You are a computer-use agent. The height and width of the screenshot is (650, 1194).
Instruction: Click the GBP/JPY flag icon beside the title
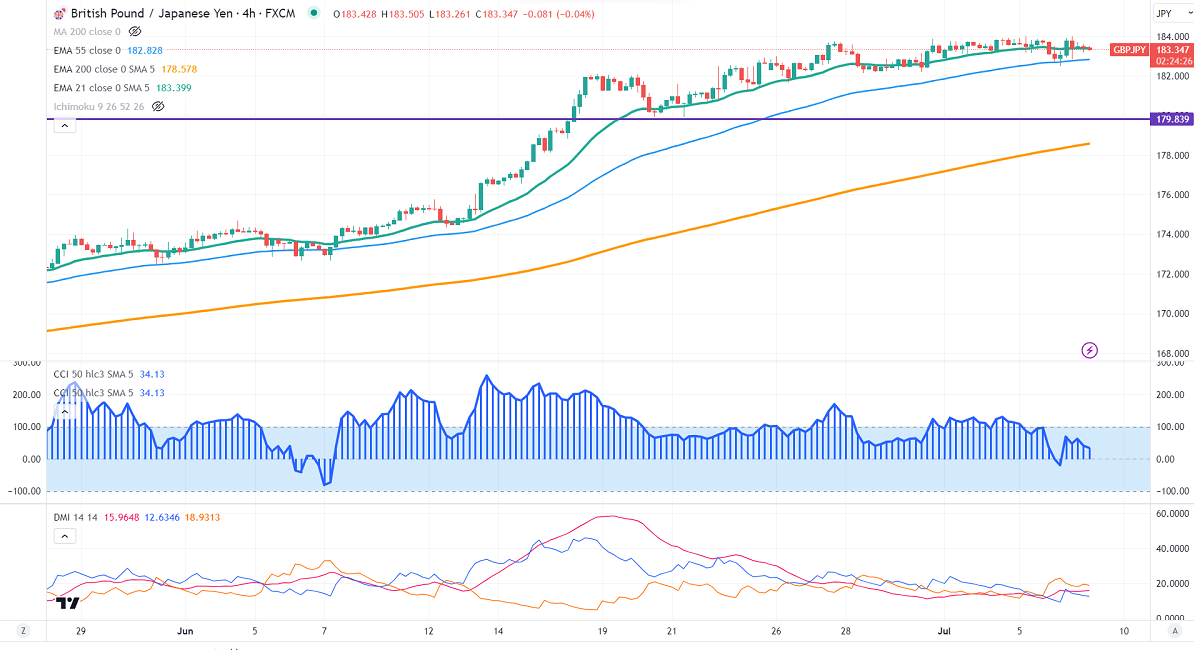(59, 14)
